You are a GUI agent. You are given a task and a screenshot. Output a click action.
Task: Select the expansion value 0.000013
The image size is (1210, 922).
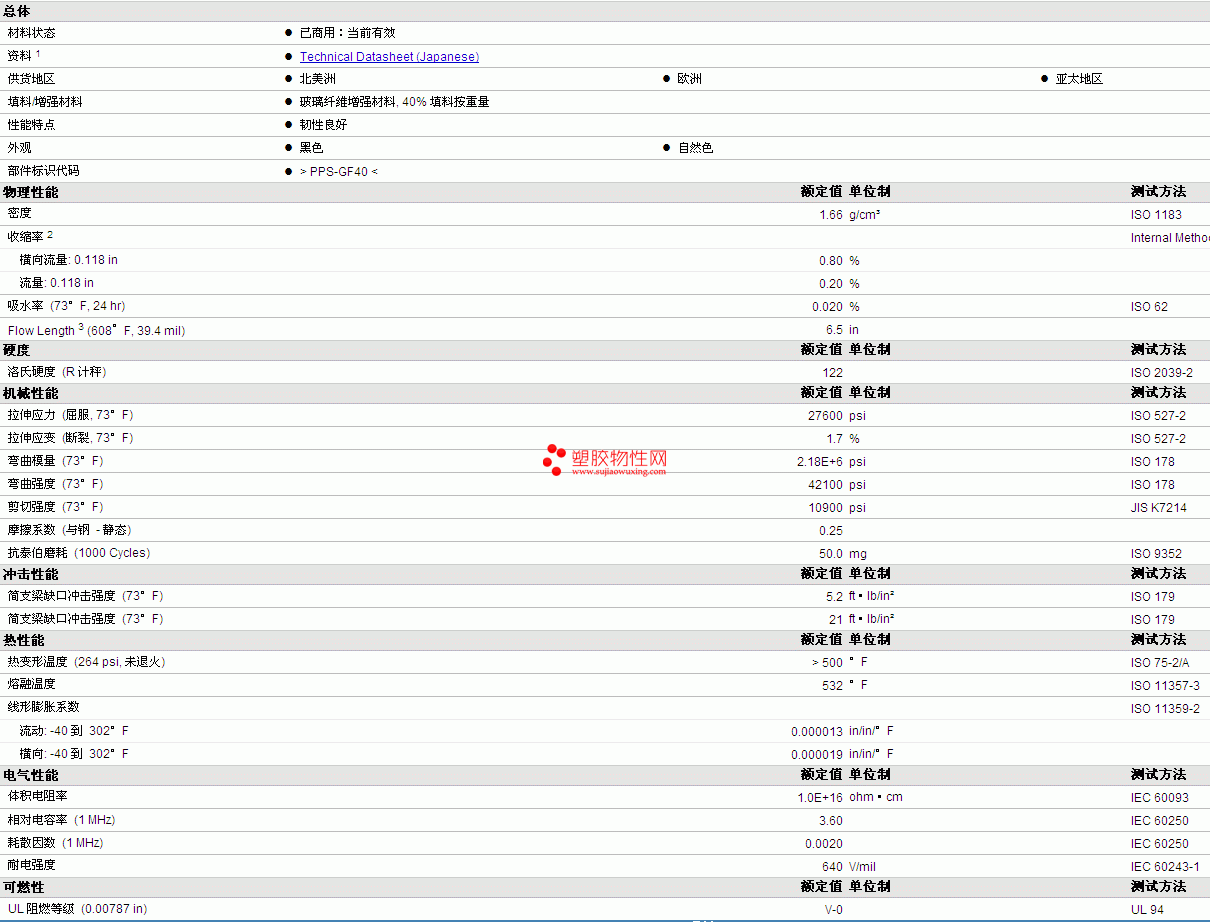(817, 732)
